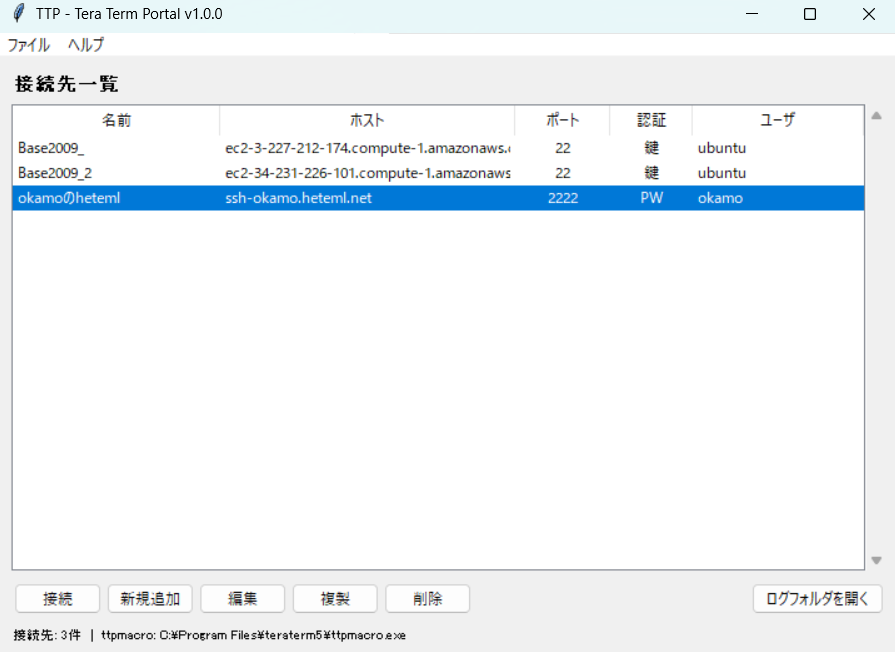
Task: Maximize the TTP window
Action: [x=810, y=14]
